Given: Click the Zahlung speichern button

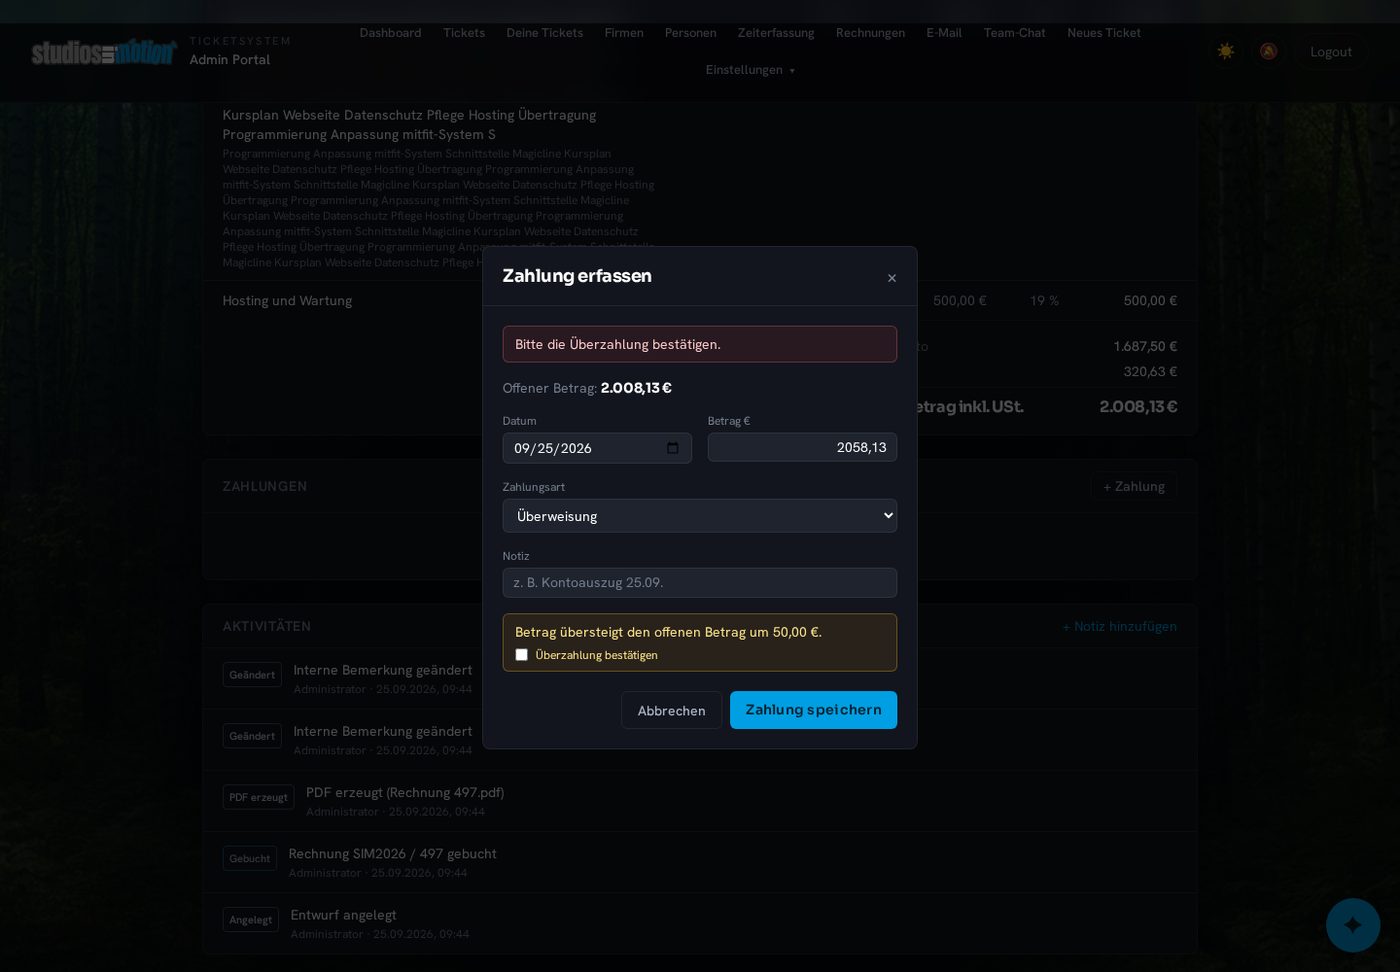Looking at the screenshot, I should (x=813, y=710).
